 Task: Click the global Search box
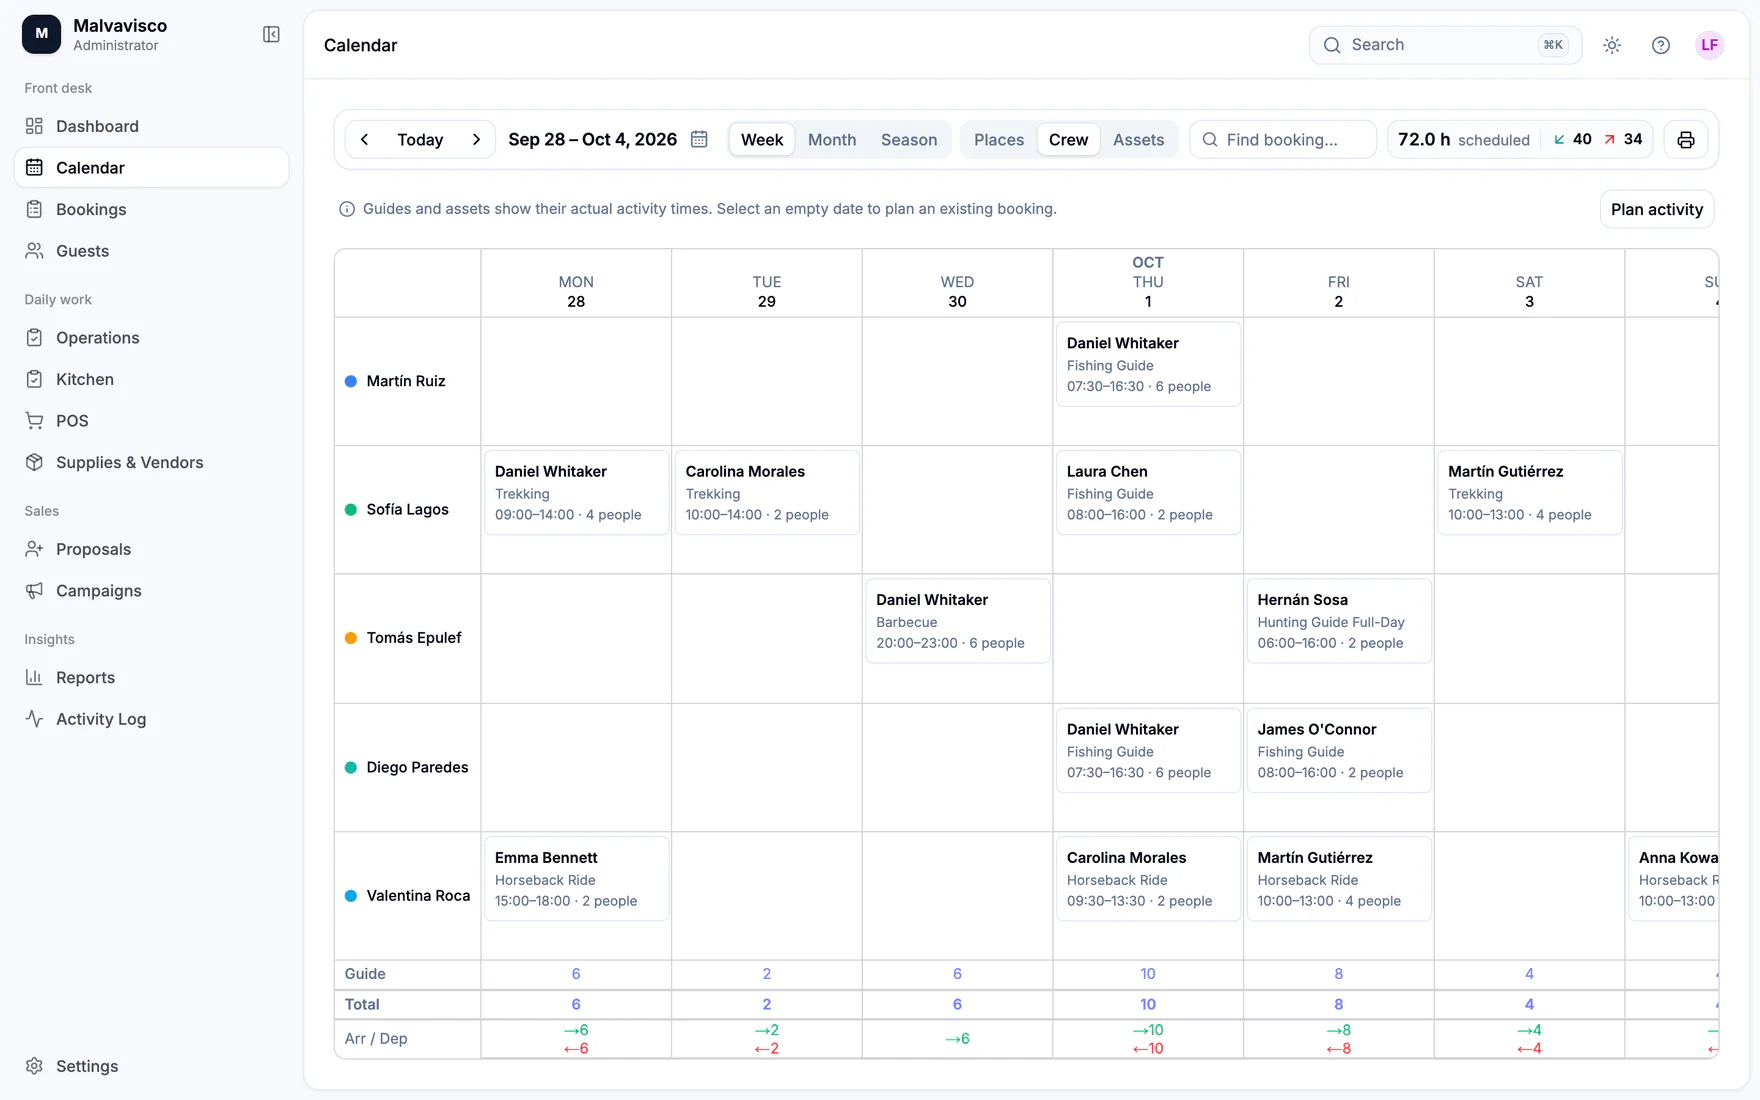[1445, 45]
